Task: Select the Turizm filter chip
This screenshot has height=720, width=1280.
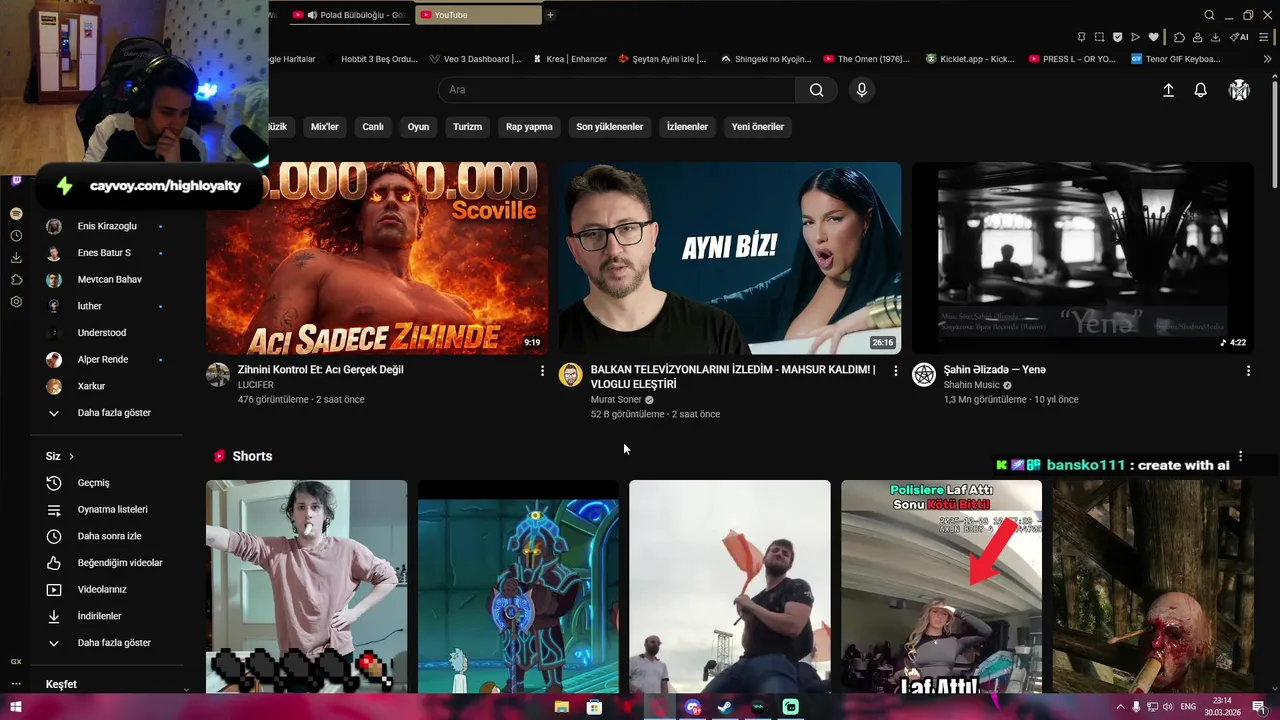Action: coord(467,127)
